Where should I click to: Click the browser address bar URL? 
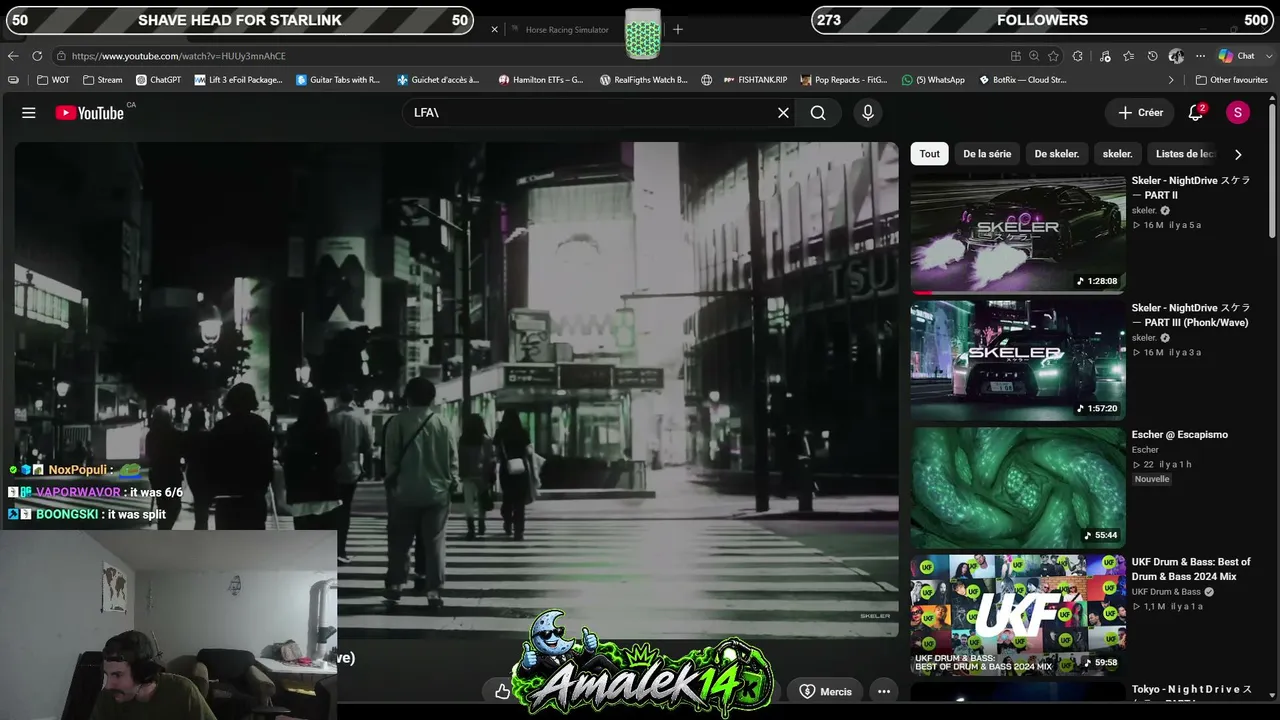[178, 56]
